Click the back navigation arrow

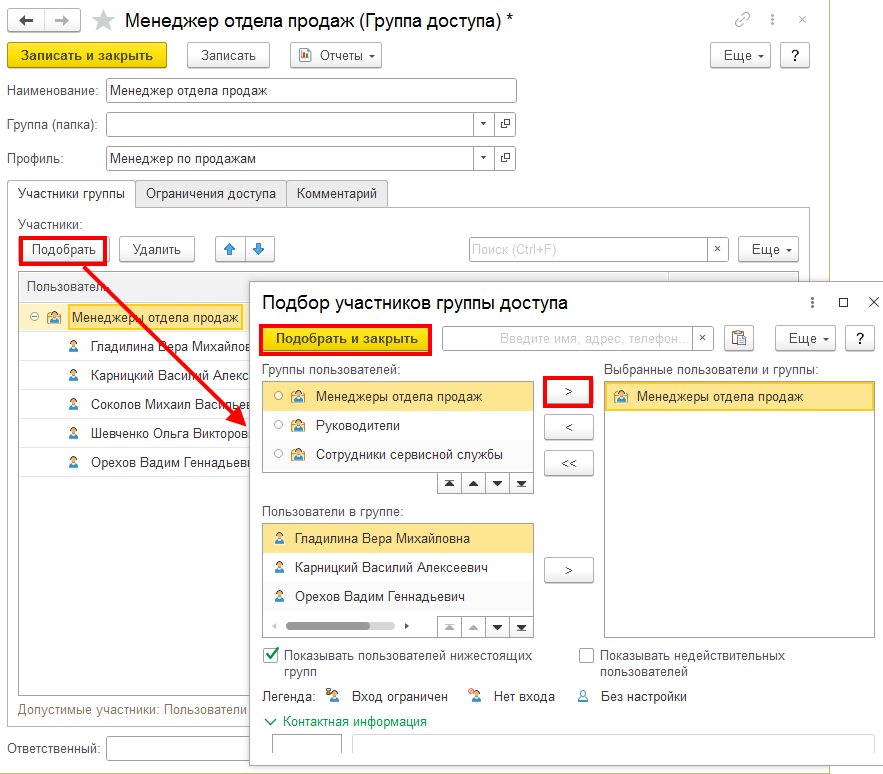point(27,20)
